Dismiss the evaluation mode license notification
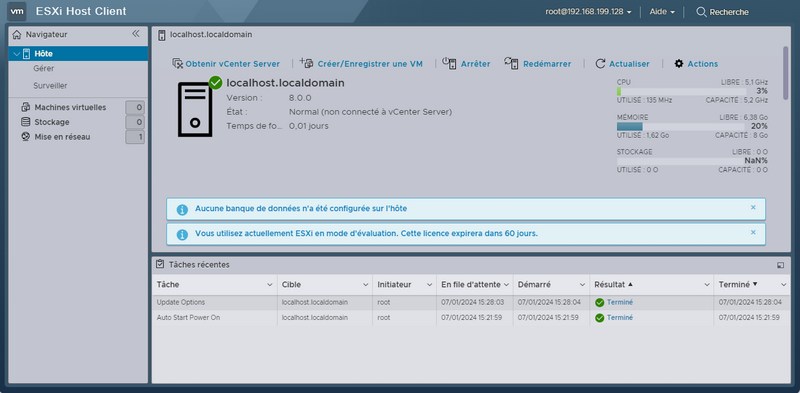Viewport: 800px width, 393px height. pos(753,232)
